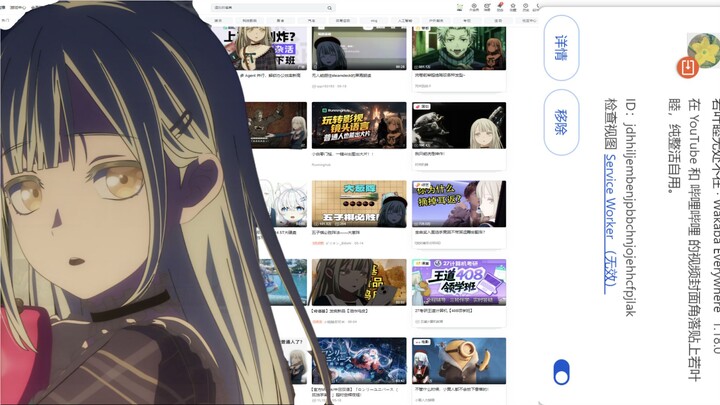Open the Minion with banana video thumbnail
This screenshot has width=720, height=405.
coord(459,361)
